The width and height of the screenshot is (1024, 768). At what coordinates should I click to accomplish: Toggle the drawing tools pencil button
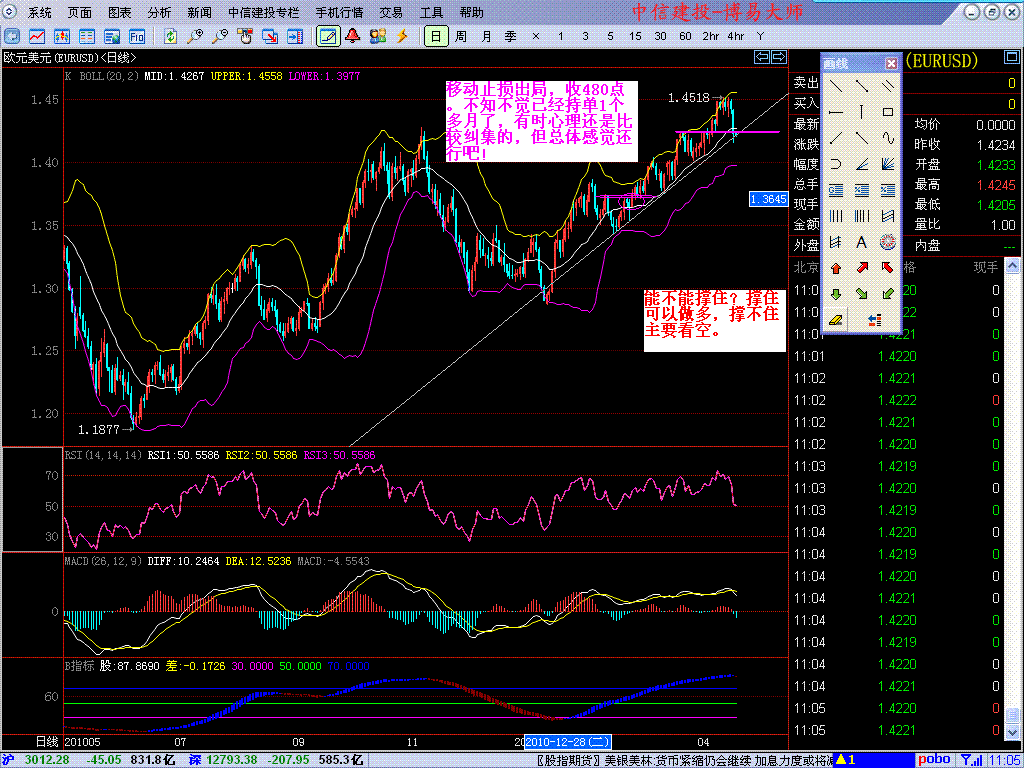tap(328, 36)
